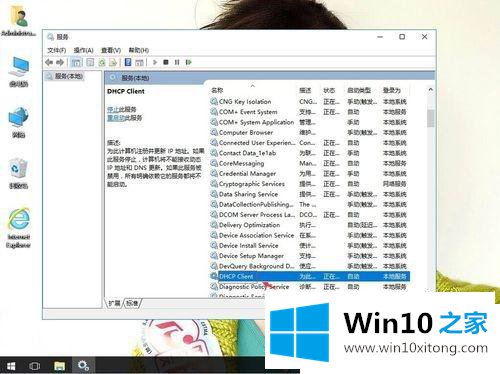Sort by the 名称 column header
The width and height of the screenshot is (500, 374).
[217, 90]
